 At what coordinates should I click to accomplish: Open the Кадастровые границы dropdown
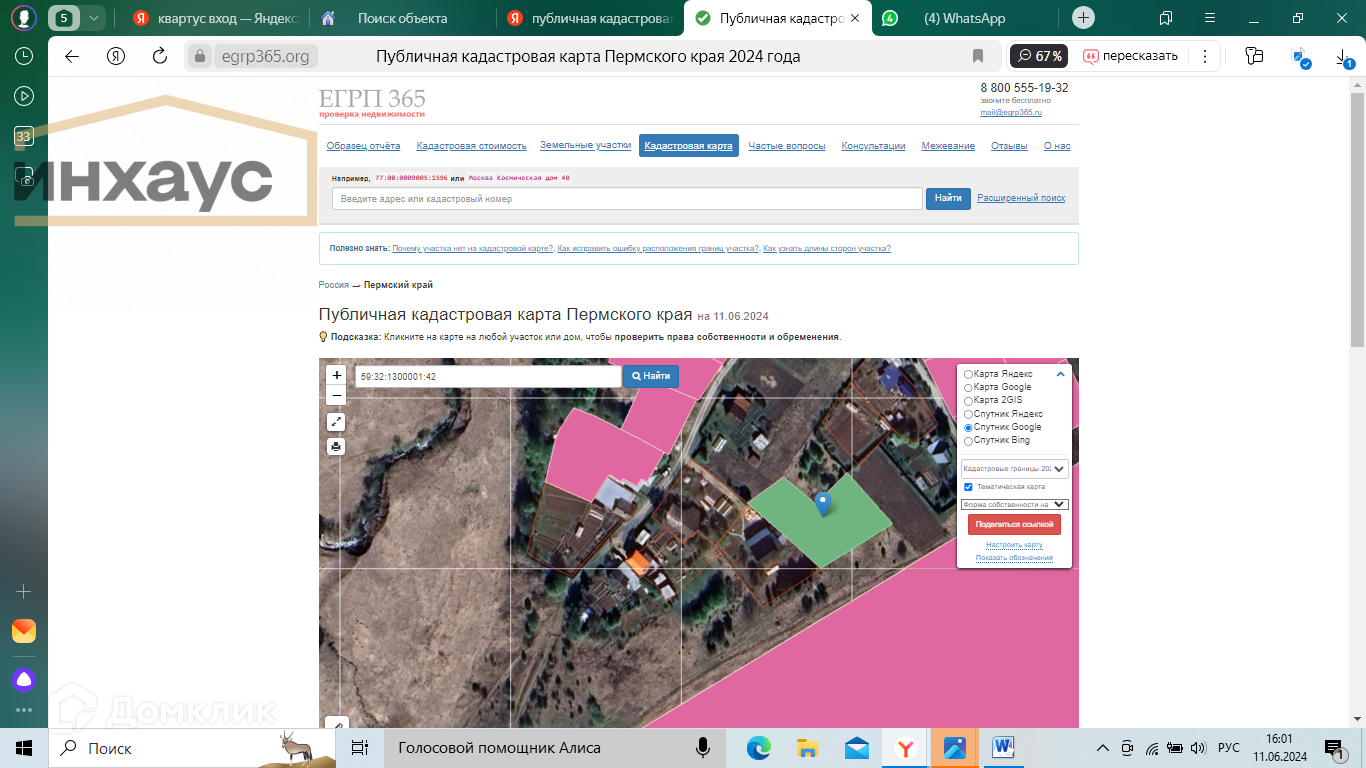(1014, 468)
